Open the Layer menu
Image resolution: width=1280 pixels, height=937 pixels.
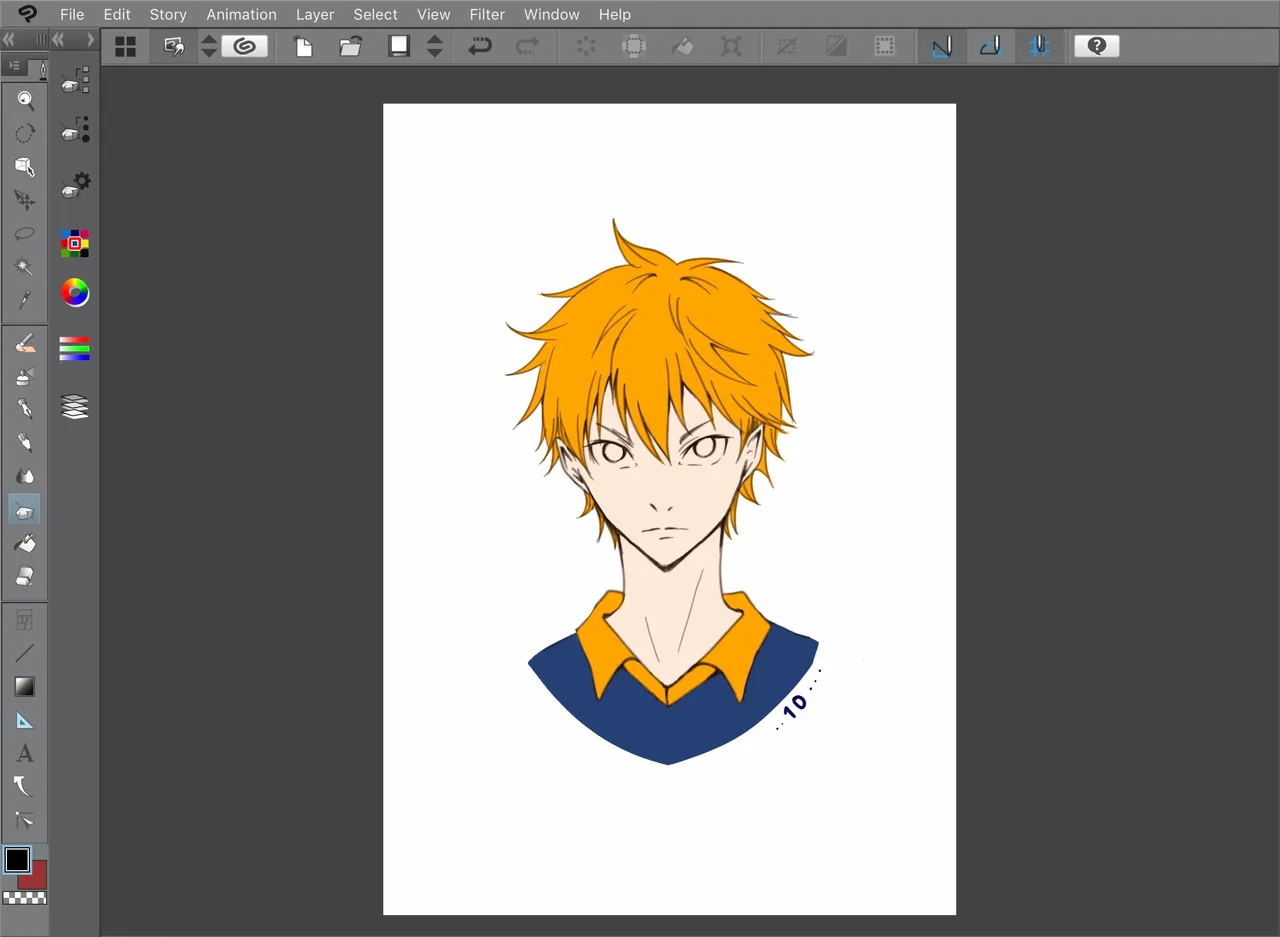point(315,14)
